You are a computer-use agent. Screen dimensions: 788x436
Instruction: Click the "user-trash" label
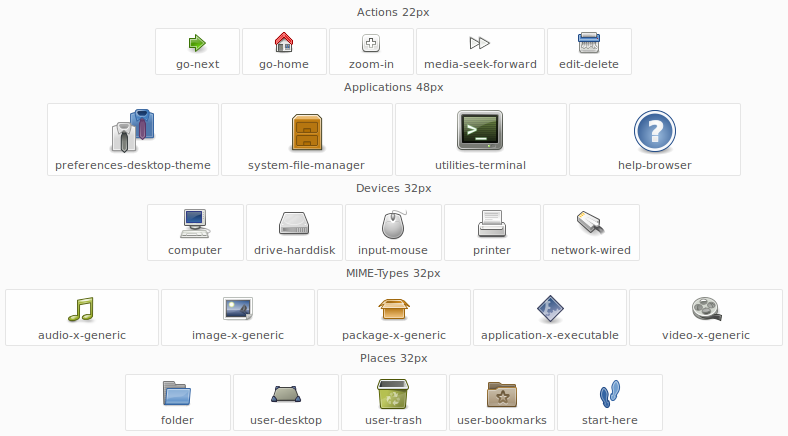click(393, 420)
